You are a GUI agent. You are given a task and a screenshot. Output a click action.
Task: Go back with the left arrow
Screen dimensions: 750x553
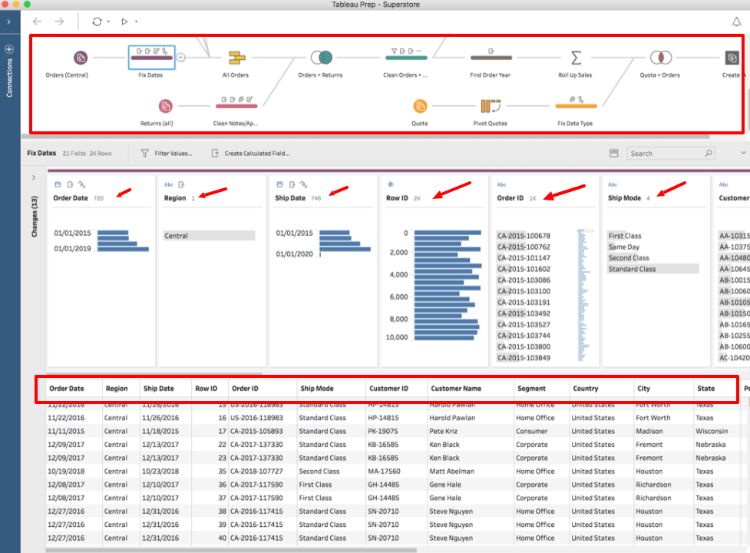37,22
